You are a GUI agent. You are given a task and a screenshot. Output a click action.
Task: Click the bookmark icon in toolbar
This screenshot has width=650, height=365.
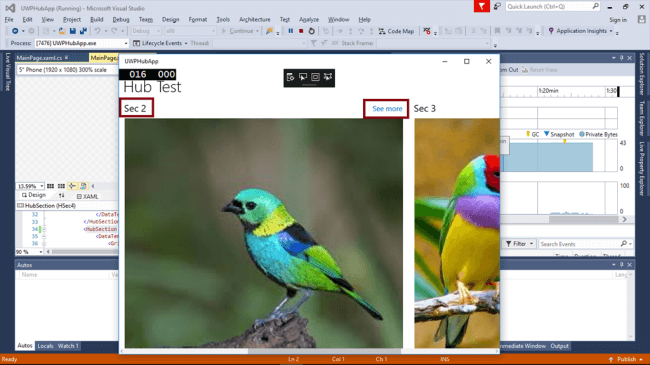coord(497,31)
